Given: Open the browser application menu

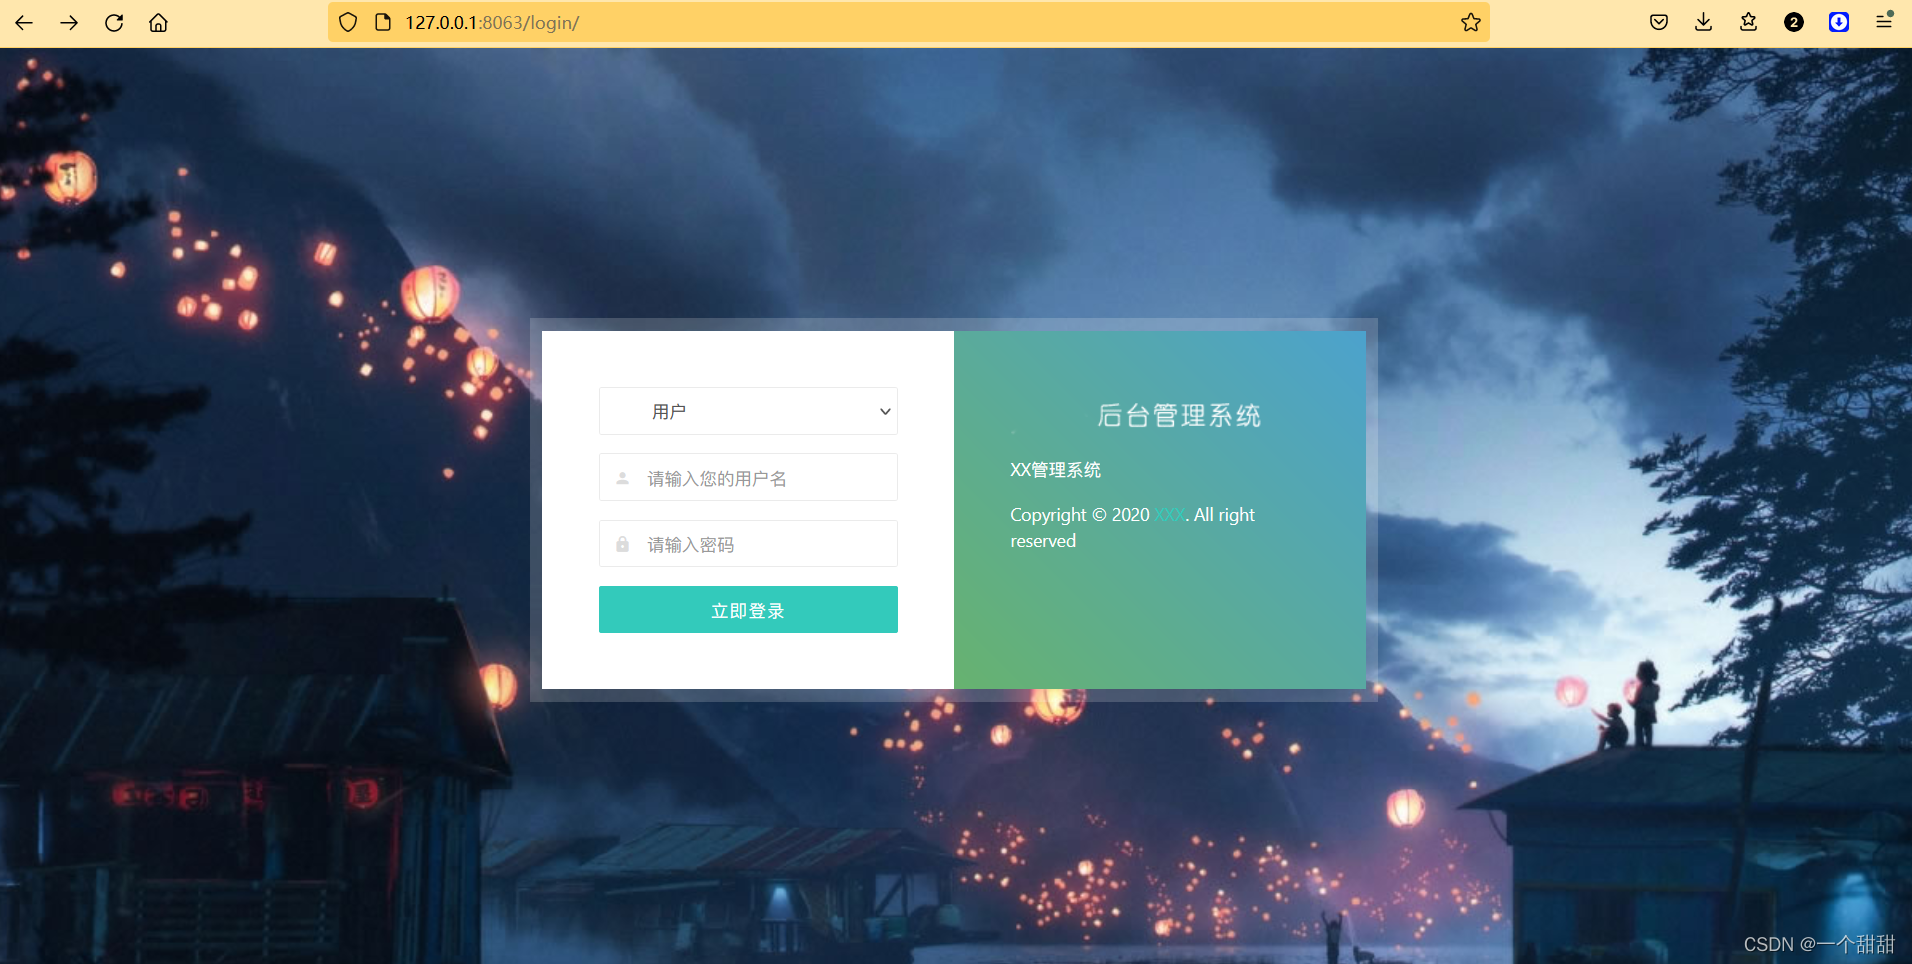Looking at the screenshot, I should click(1884, 21).
